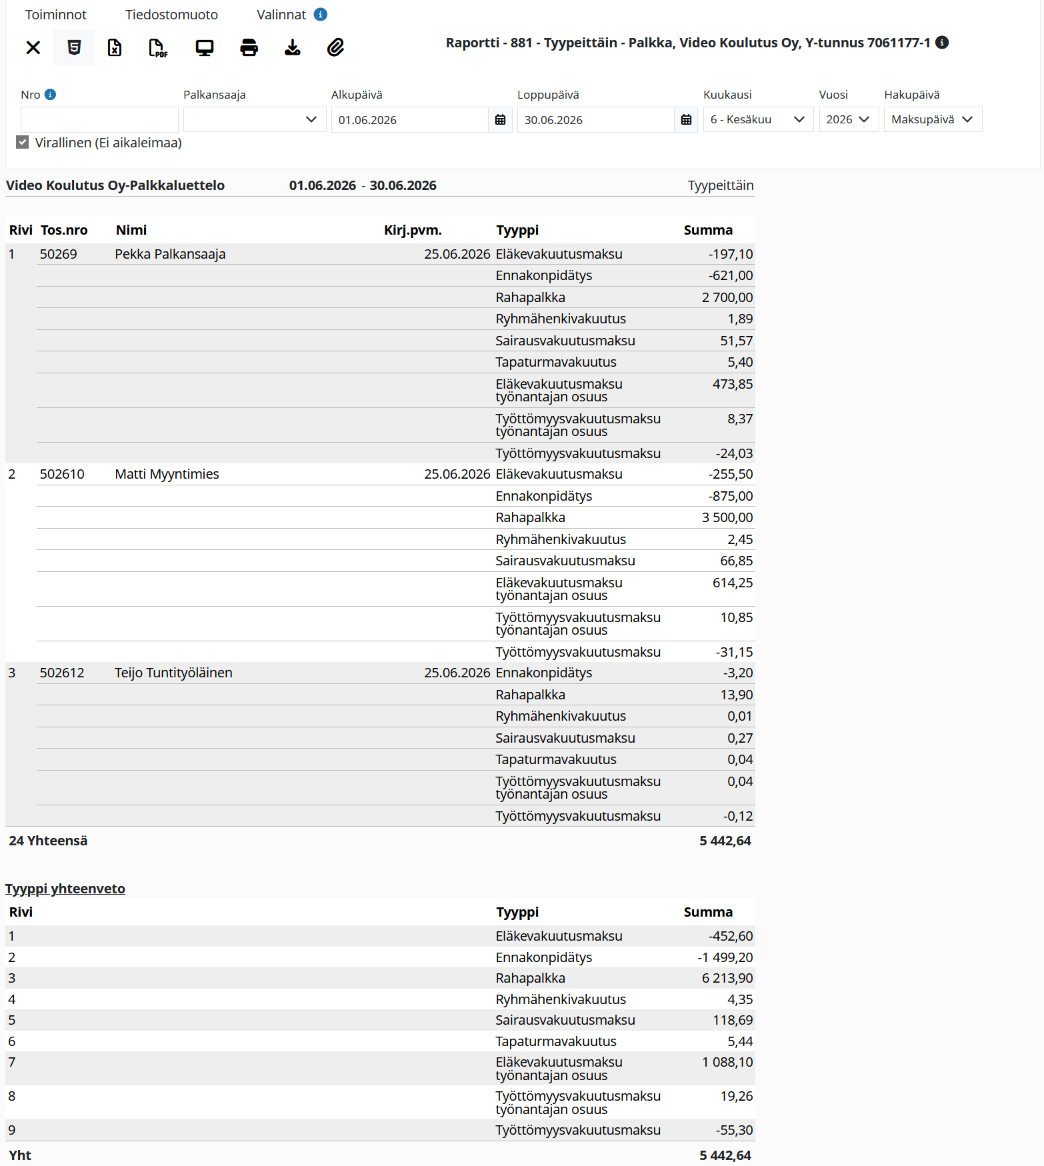The image size is (1044, 1166).
Task: Print the report using printer icon
Action: [x=249, y=48]
